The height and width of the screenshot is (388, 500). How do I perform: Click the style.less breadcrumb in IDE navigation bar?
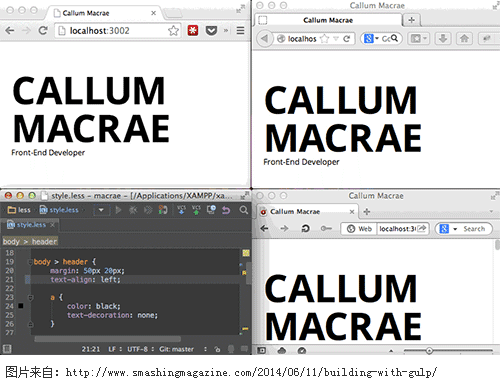click(59, 210)
